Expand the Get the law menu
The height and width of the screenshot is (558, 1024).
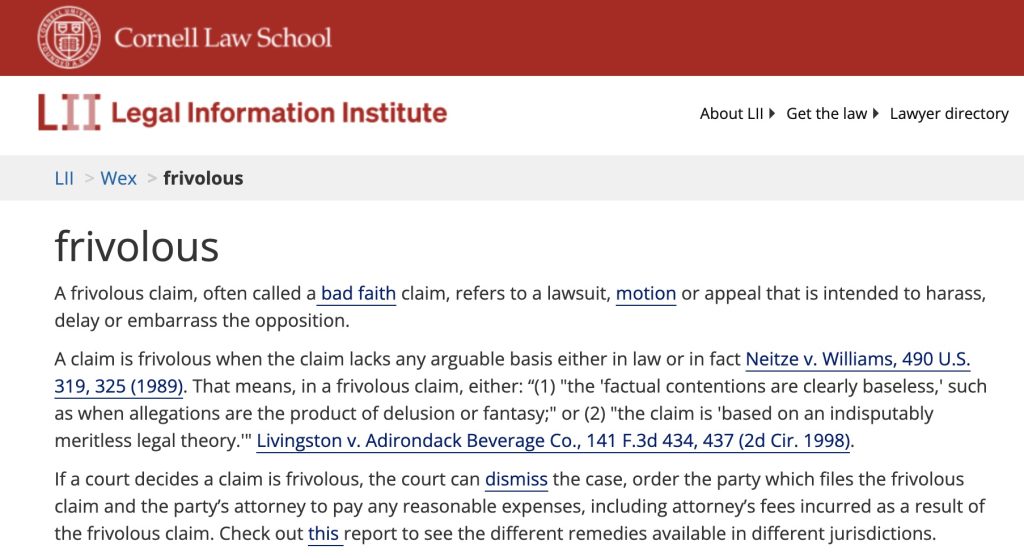(x=826, y=113)
